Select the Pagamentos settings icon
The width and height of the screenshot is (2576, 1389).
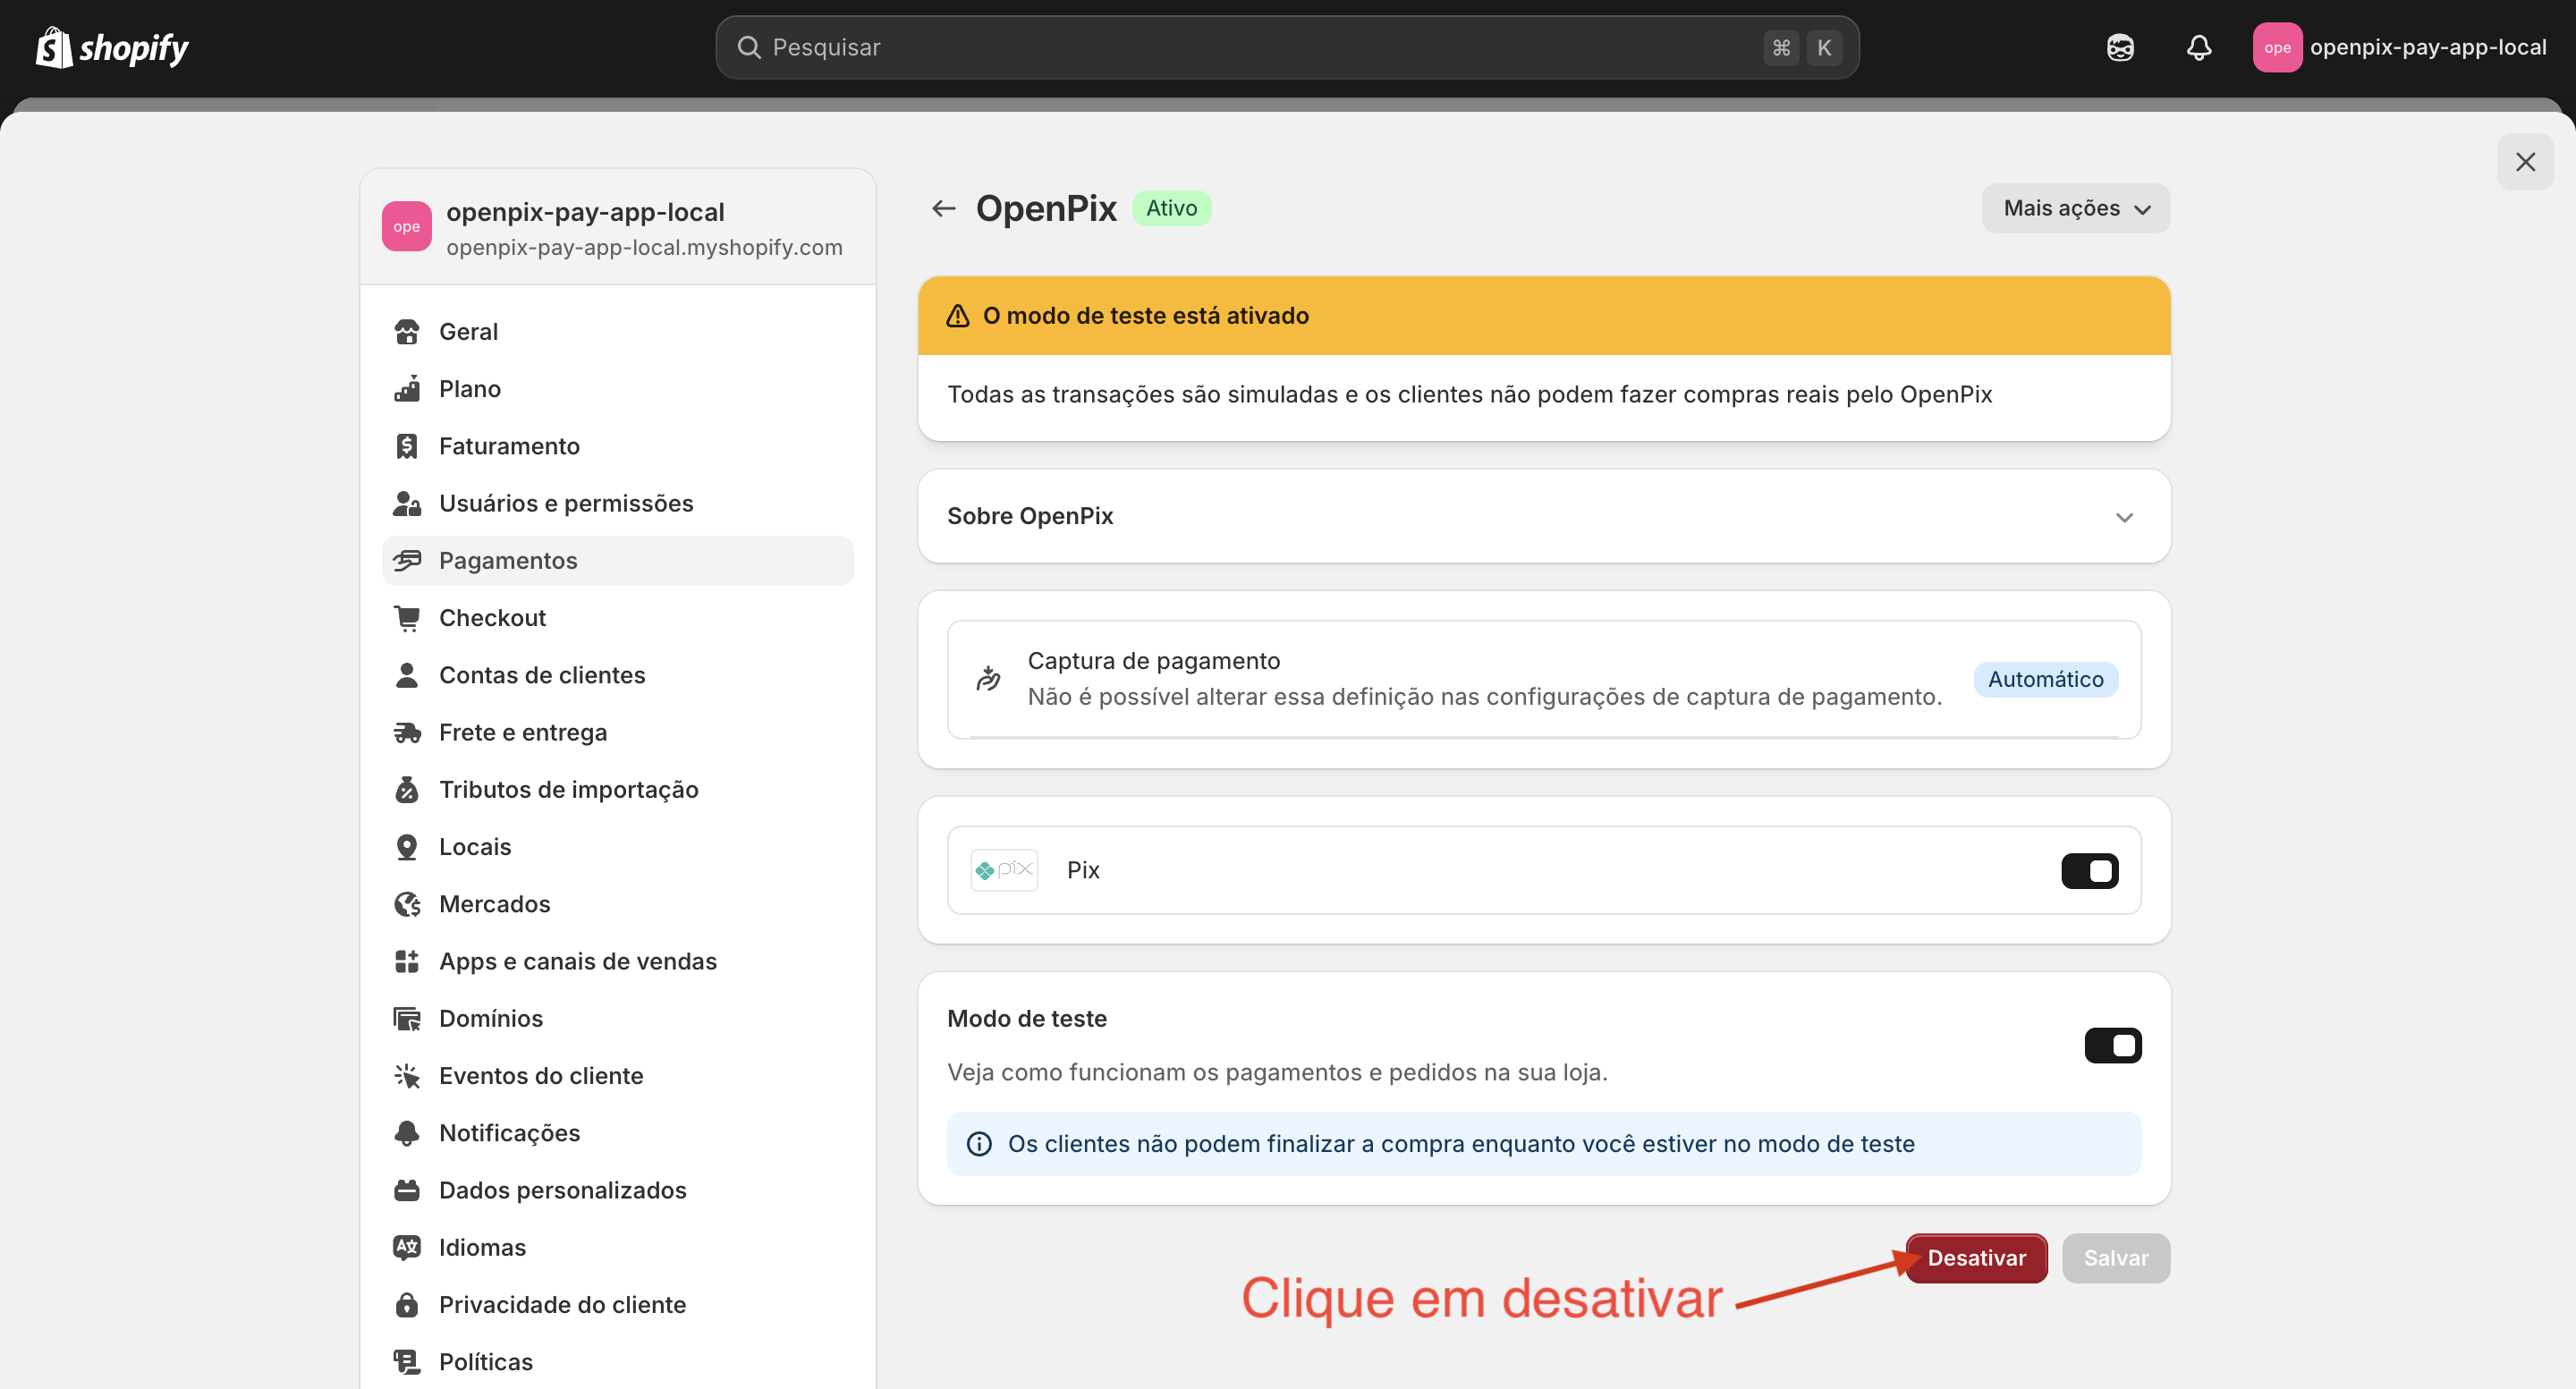point(407,560)
